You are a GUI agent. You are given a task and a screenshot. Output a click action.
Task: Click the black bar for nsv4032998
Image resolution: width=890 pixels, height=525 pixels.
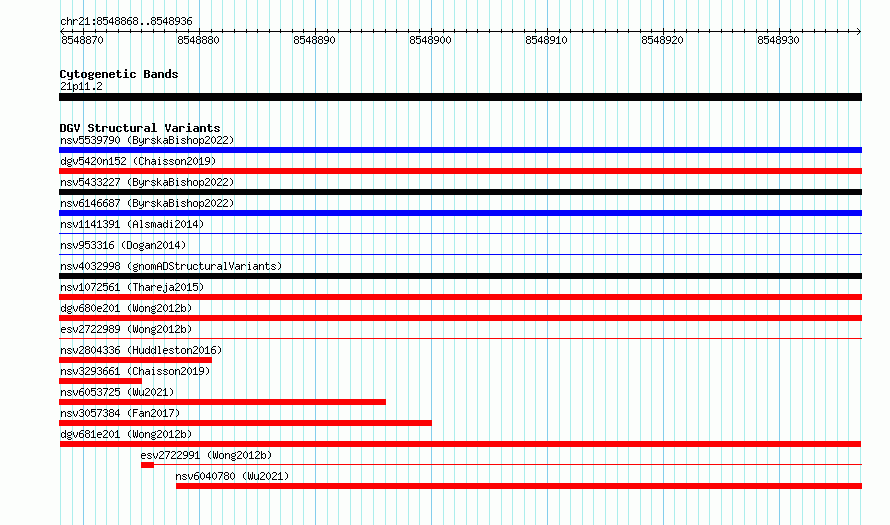460,276
